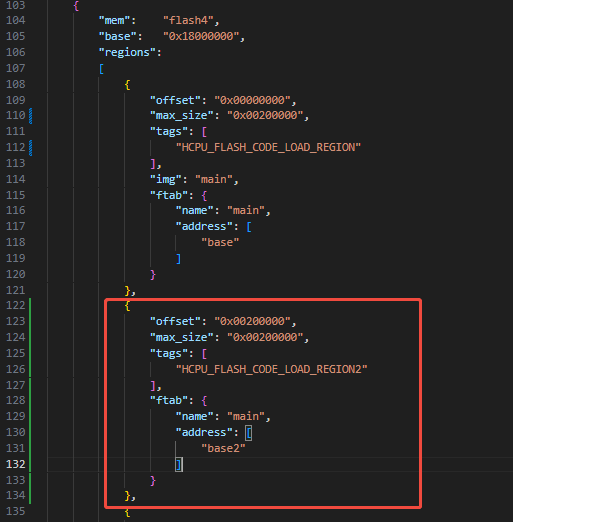
Task: Click the highlighted opening bracket after "address" line 130
Action: 248,433
